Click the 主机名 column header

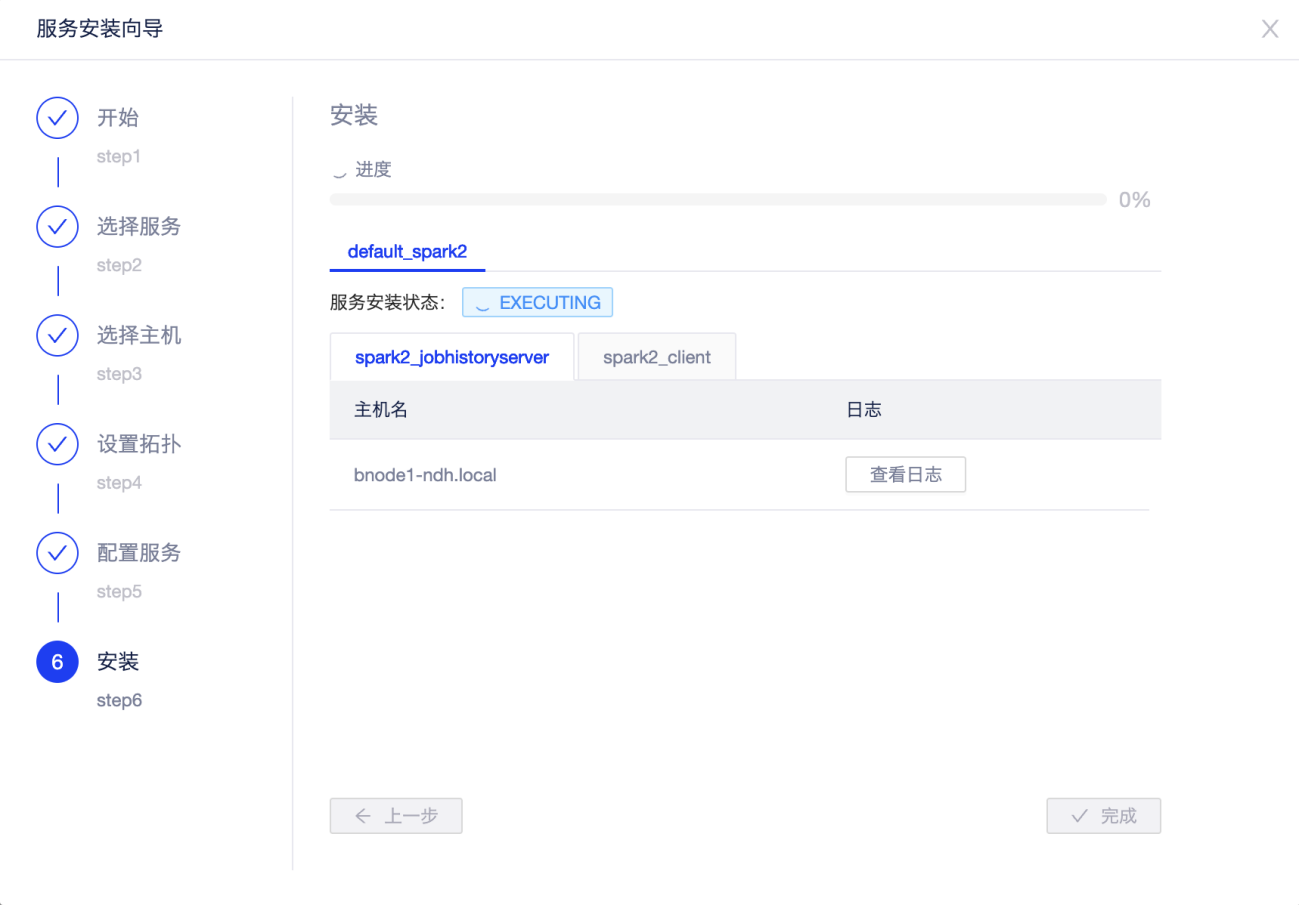tap(381, 410)
